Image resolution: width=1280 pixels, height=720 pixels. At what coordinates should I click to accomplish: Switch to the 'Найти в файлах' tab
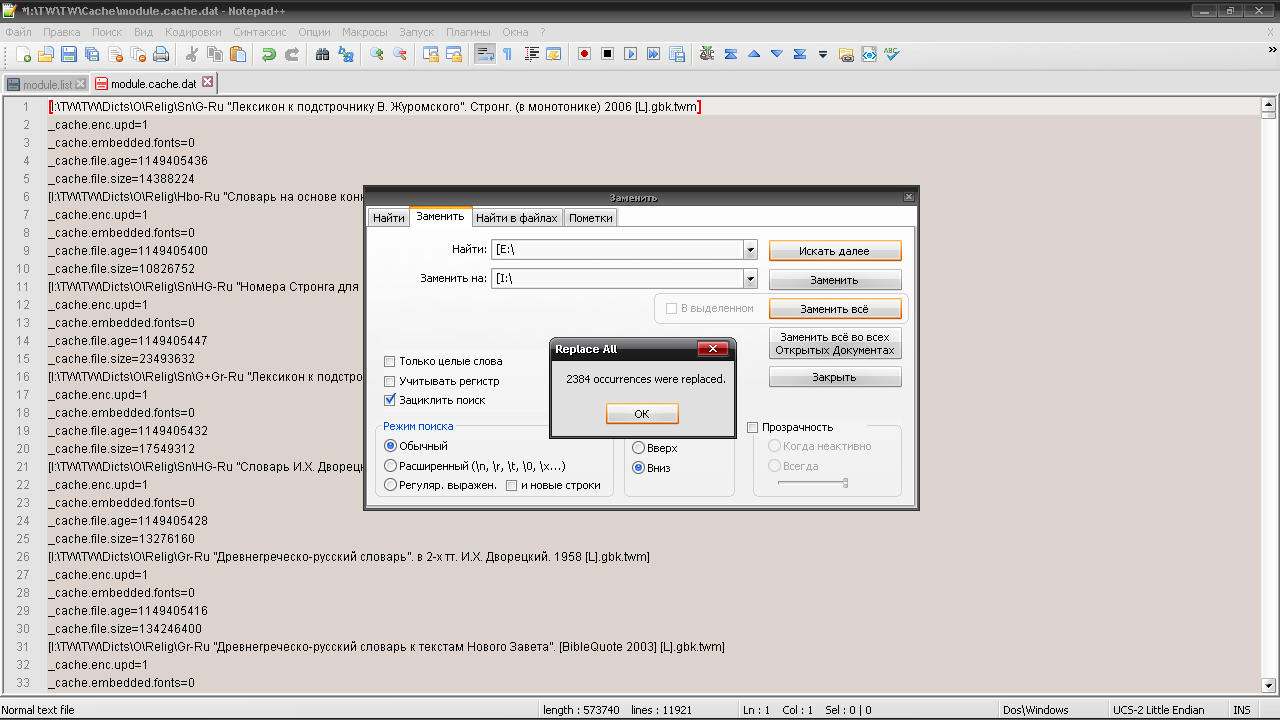(516, 217)
